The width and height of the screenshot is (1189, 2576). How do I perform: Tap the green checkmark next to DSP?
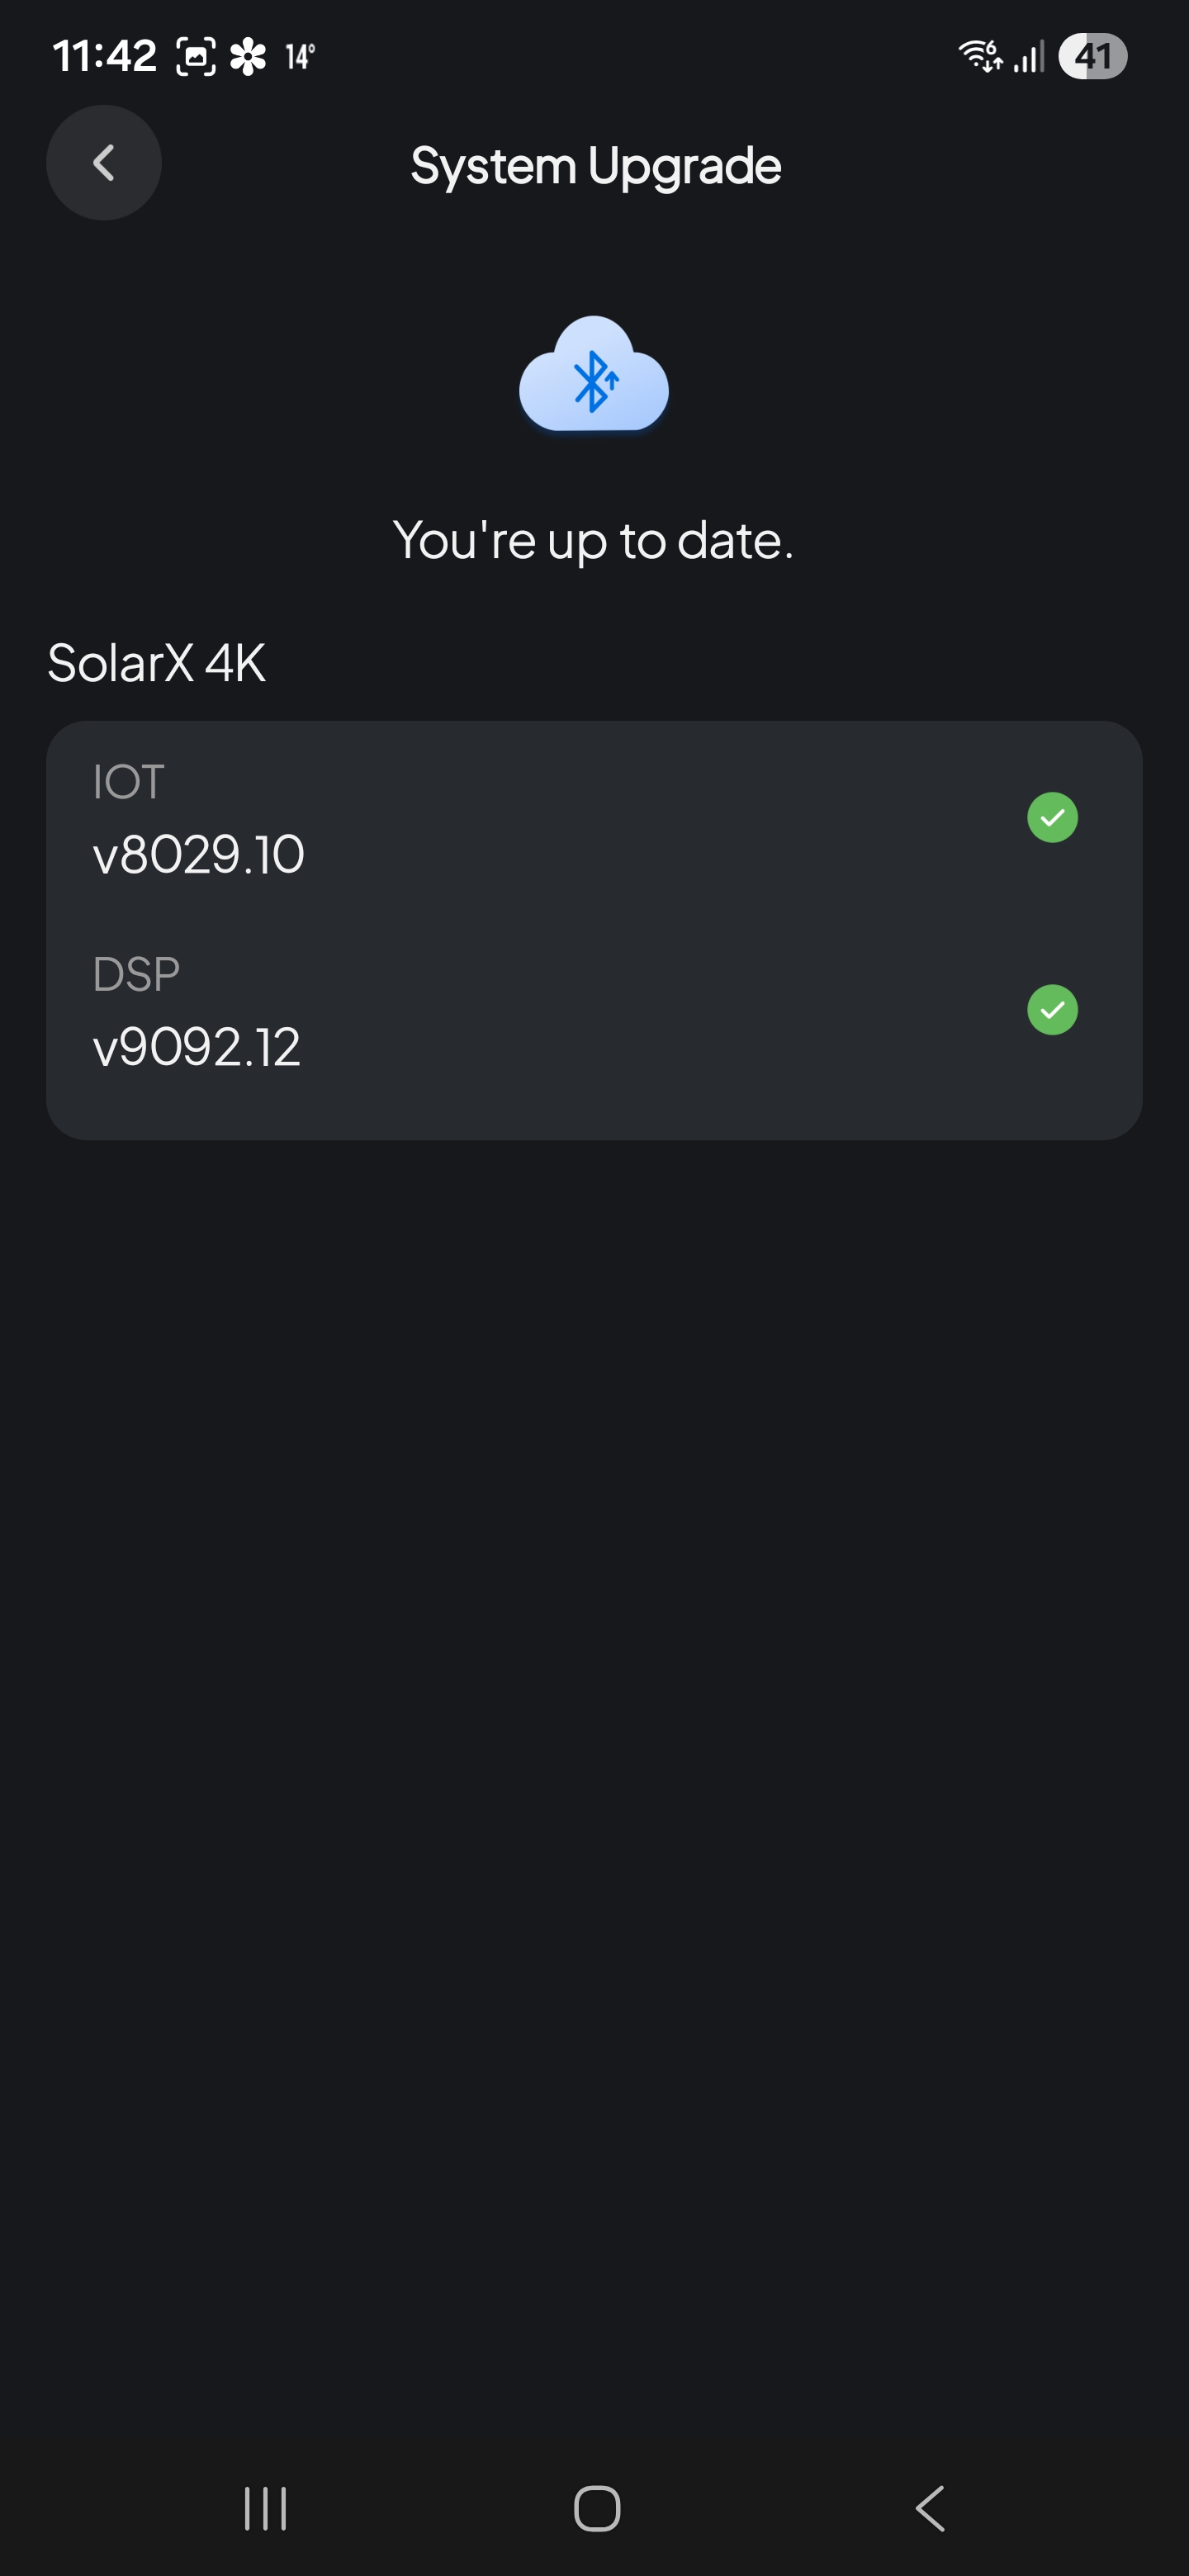coord(1052,1010)
